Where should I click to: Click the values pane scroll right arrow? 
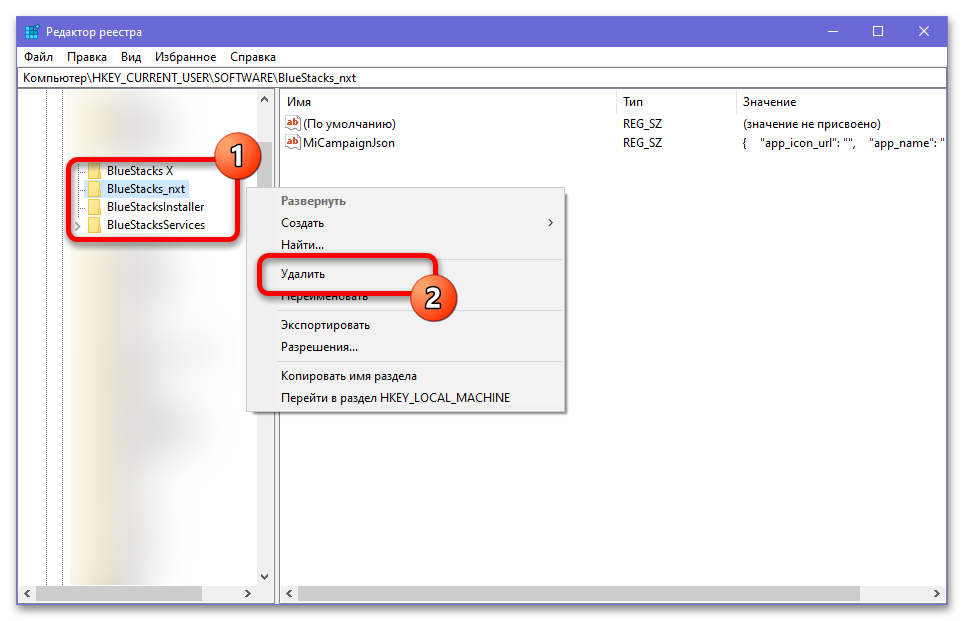point(936,593)
